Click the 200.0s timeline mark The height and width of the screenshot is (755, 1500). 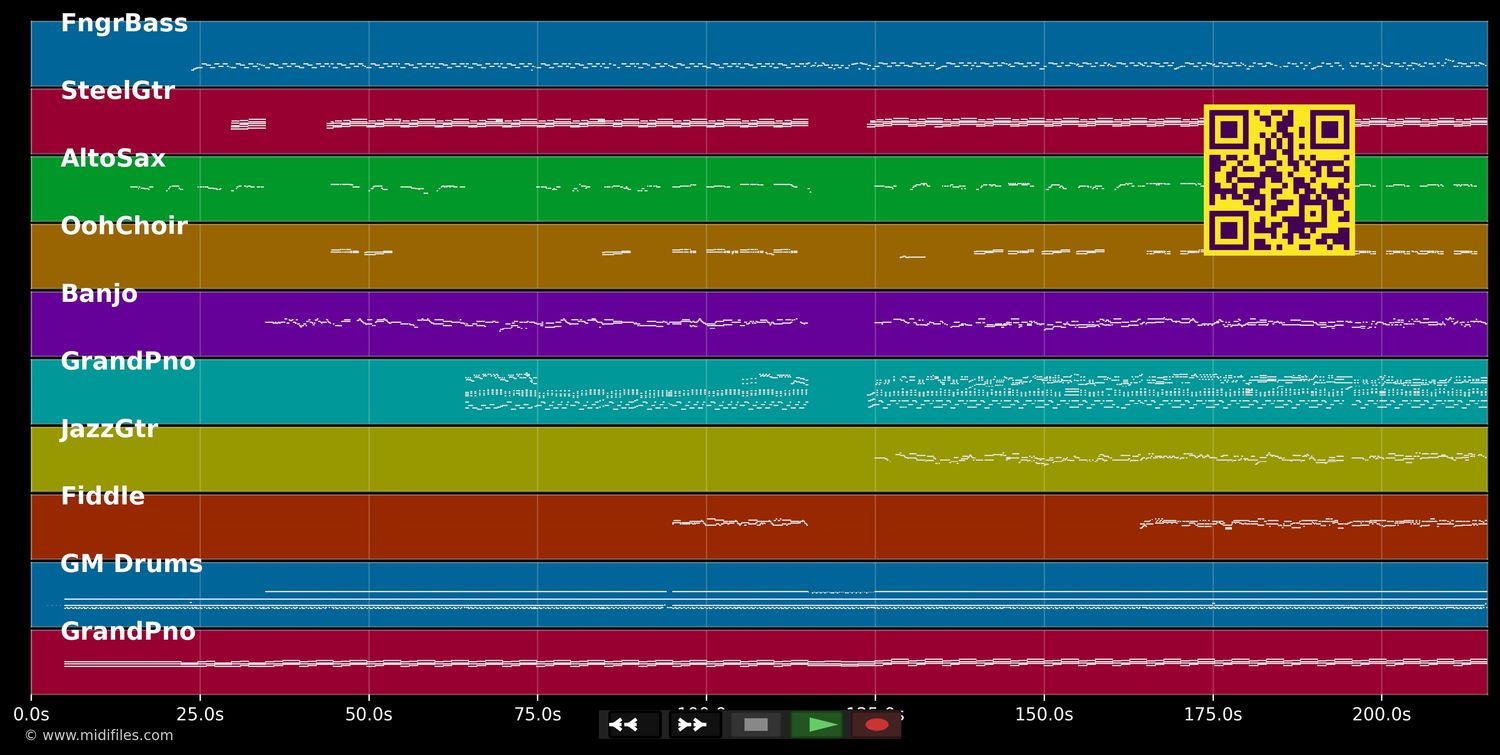pyautogui.click(x=1381, y=714)
